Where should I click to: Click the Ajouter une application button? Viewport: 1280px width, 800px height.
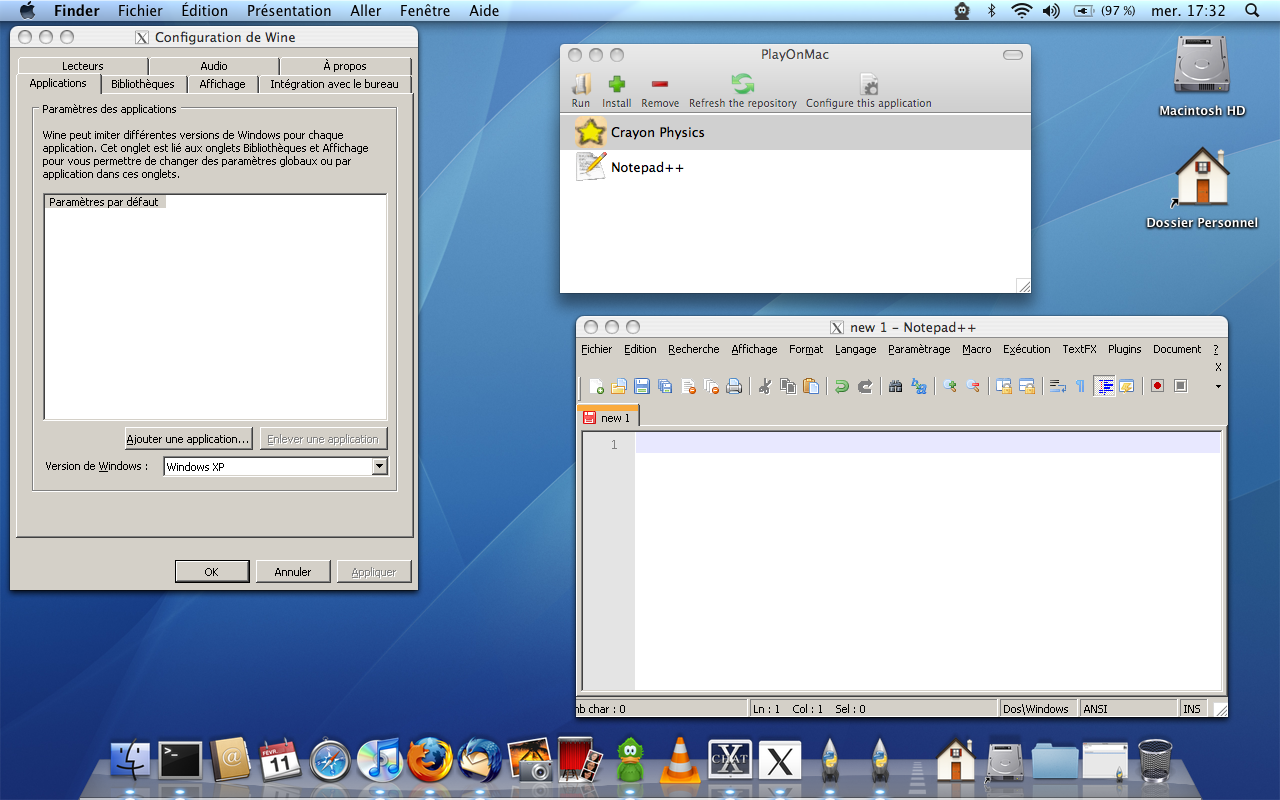188,439
